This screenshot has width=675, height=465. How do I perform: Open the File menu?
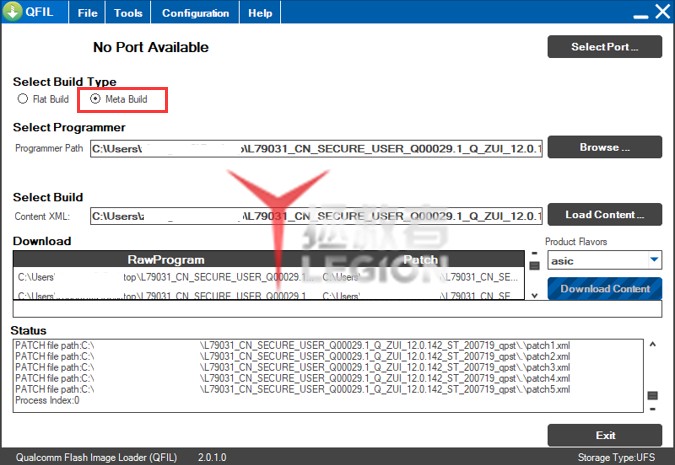(x=87, y=13)
